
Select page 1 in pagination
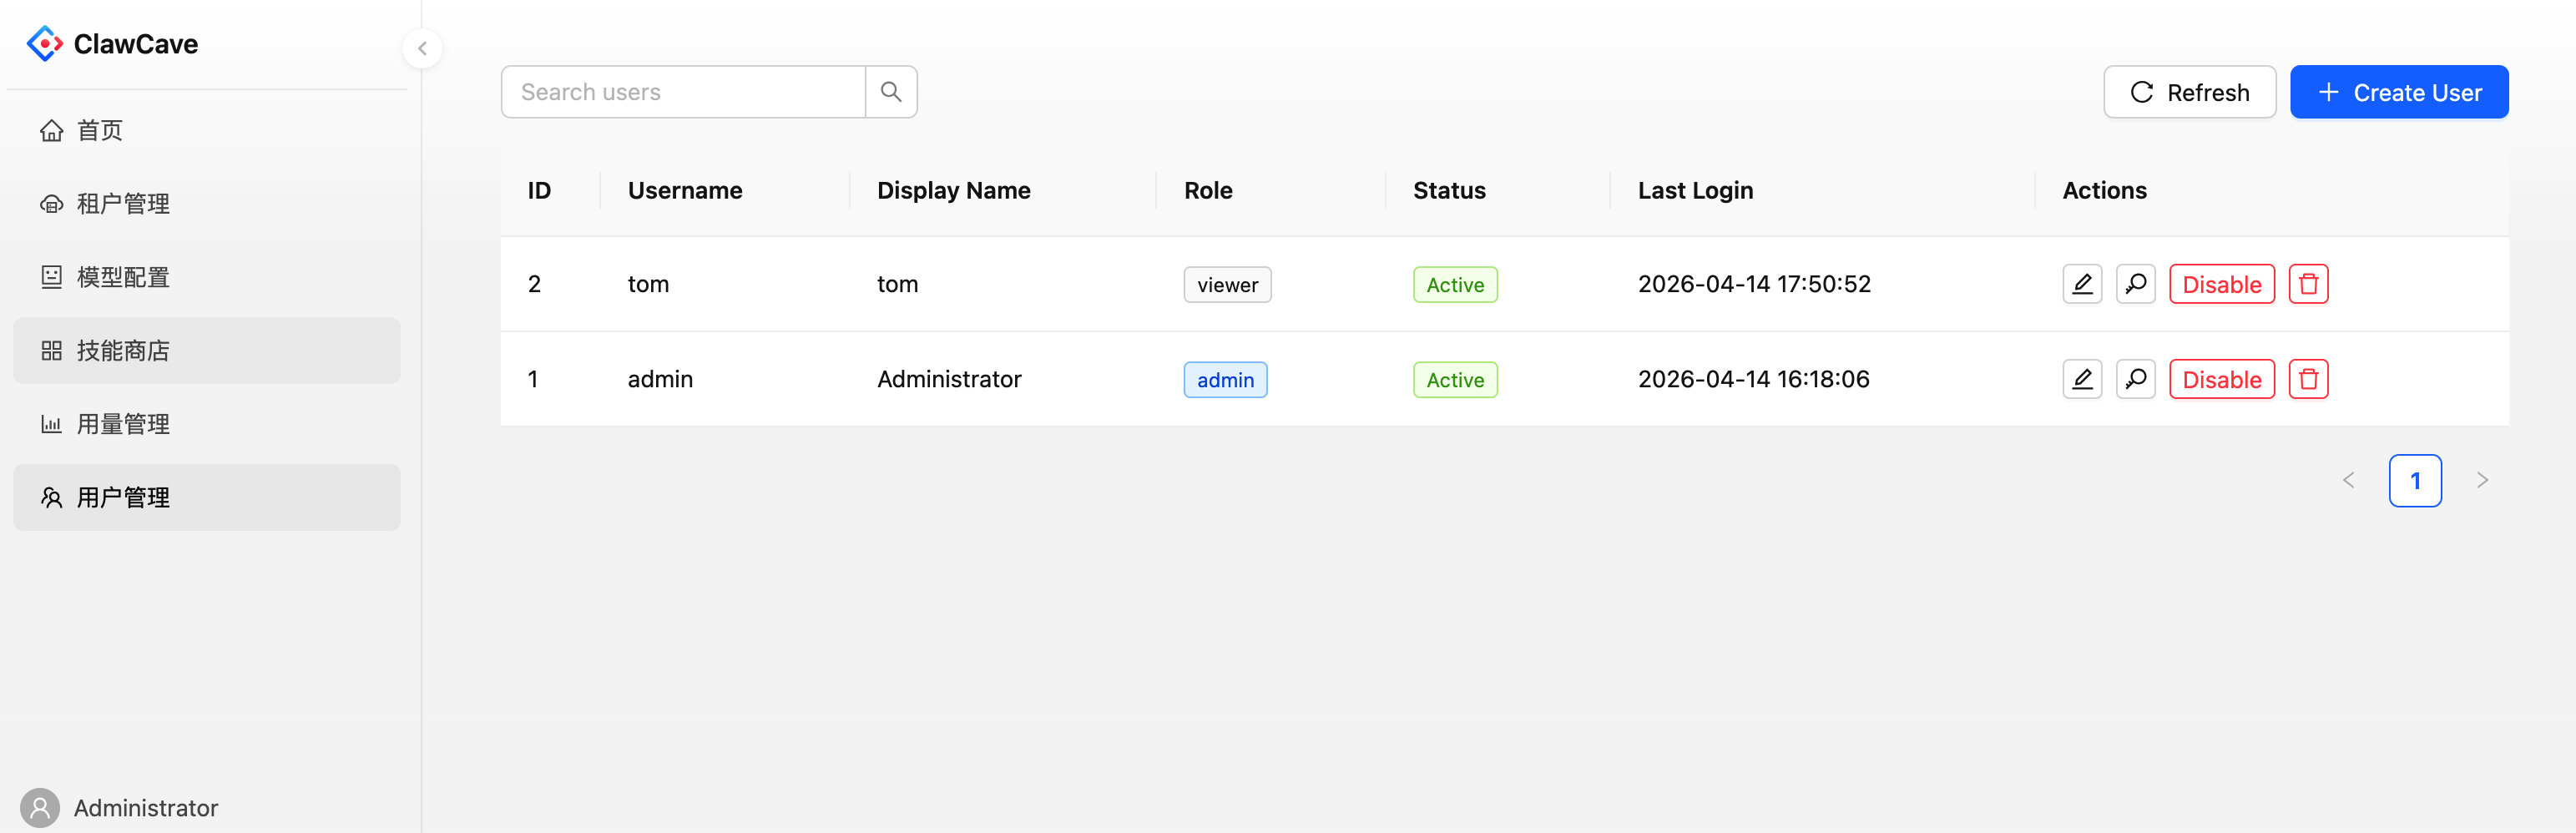coord(2414,480)
